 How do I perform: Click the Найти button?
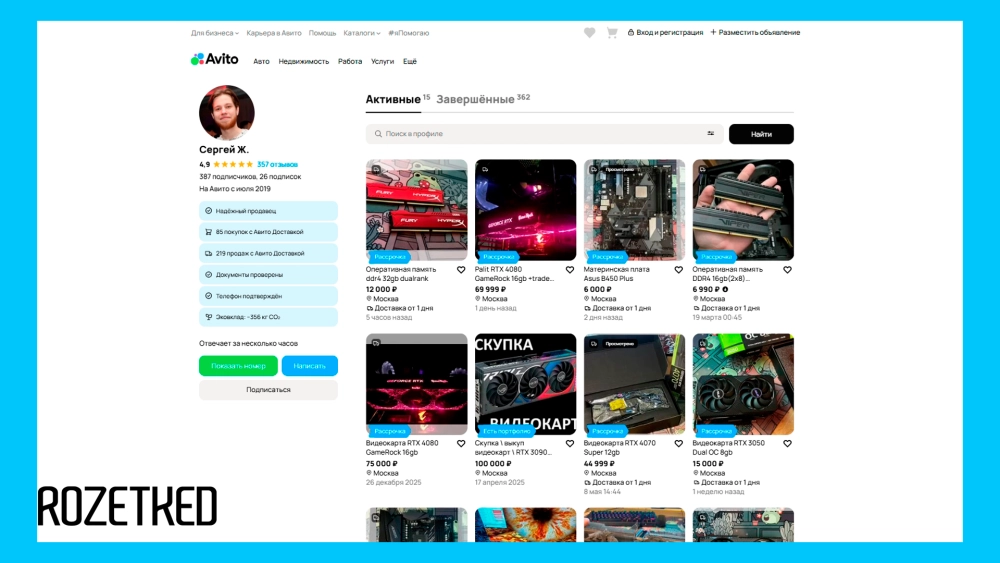point(761,134)
